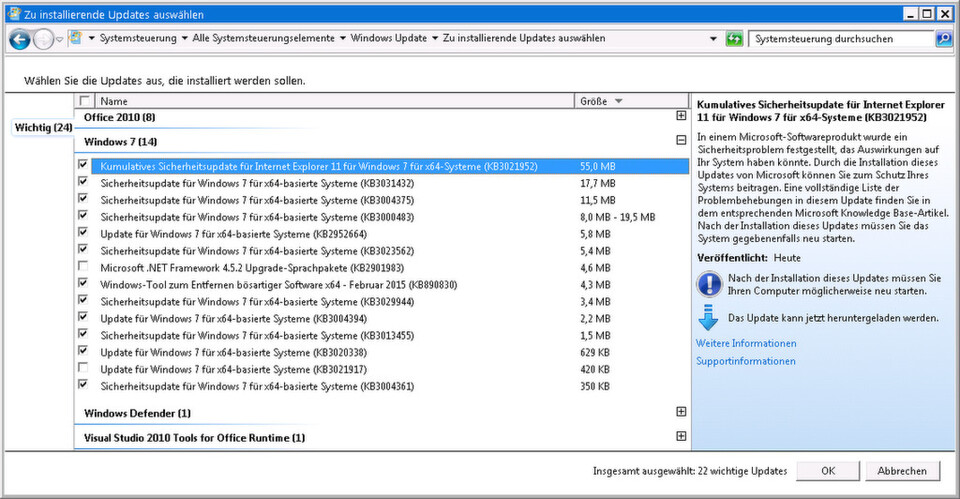Viewport: 960px width, 499px height.
Task: Click the blue exclamation restart notice icon
Action: click(x=709, y=284)
